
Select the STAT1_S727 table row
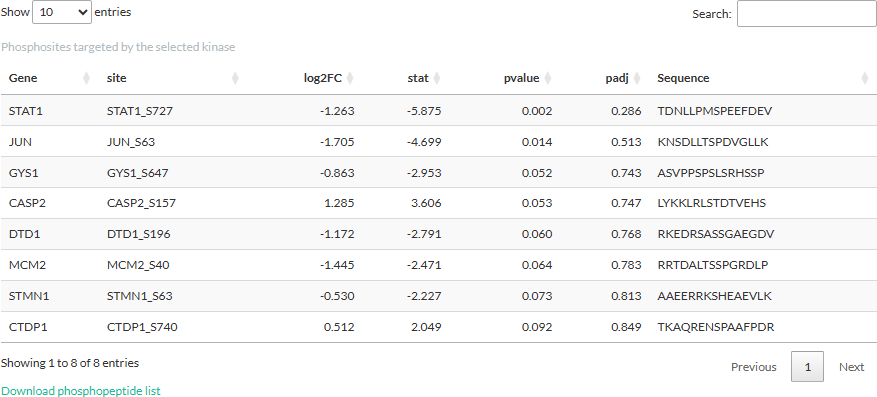click(438, 111)
